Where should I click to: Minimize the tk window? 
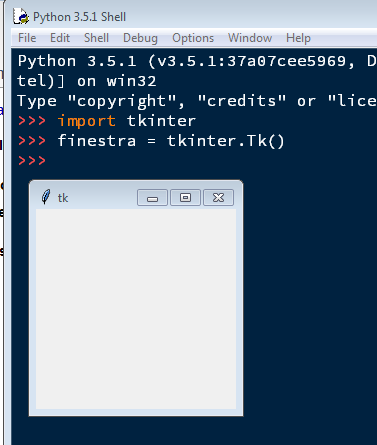pos(152,198)
